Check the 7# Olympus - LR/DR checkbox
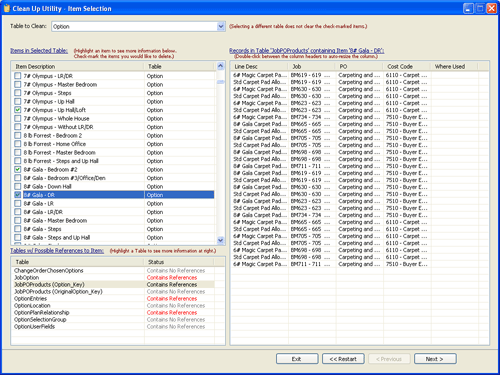The width and height of the screenshot is (500, 375). pos(18,76)
